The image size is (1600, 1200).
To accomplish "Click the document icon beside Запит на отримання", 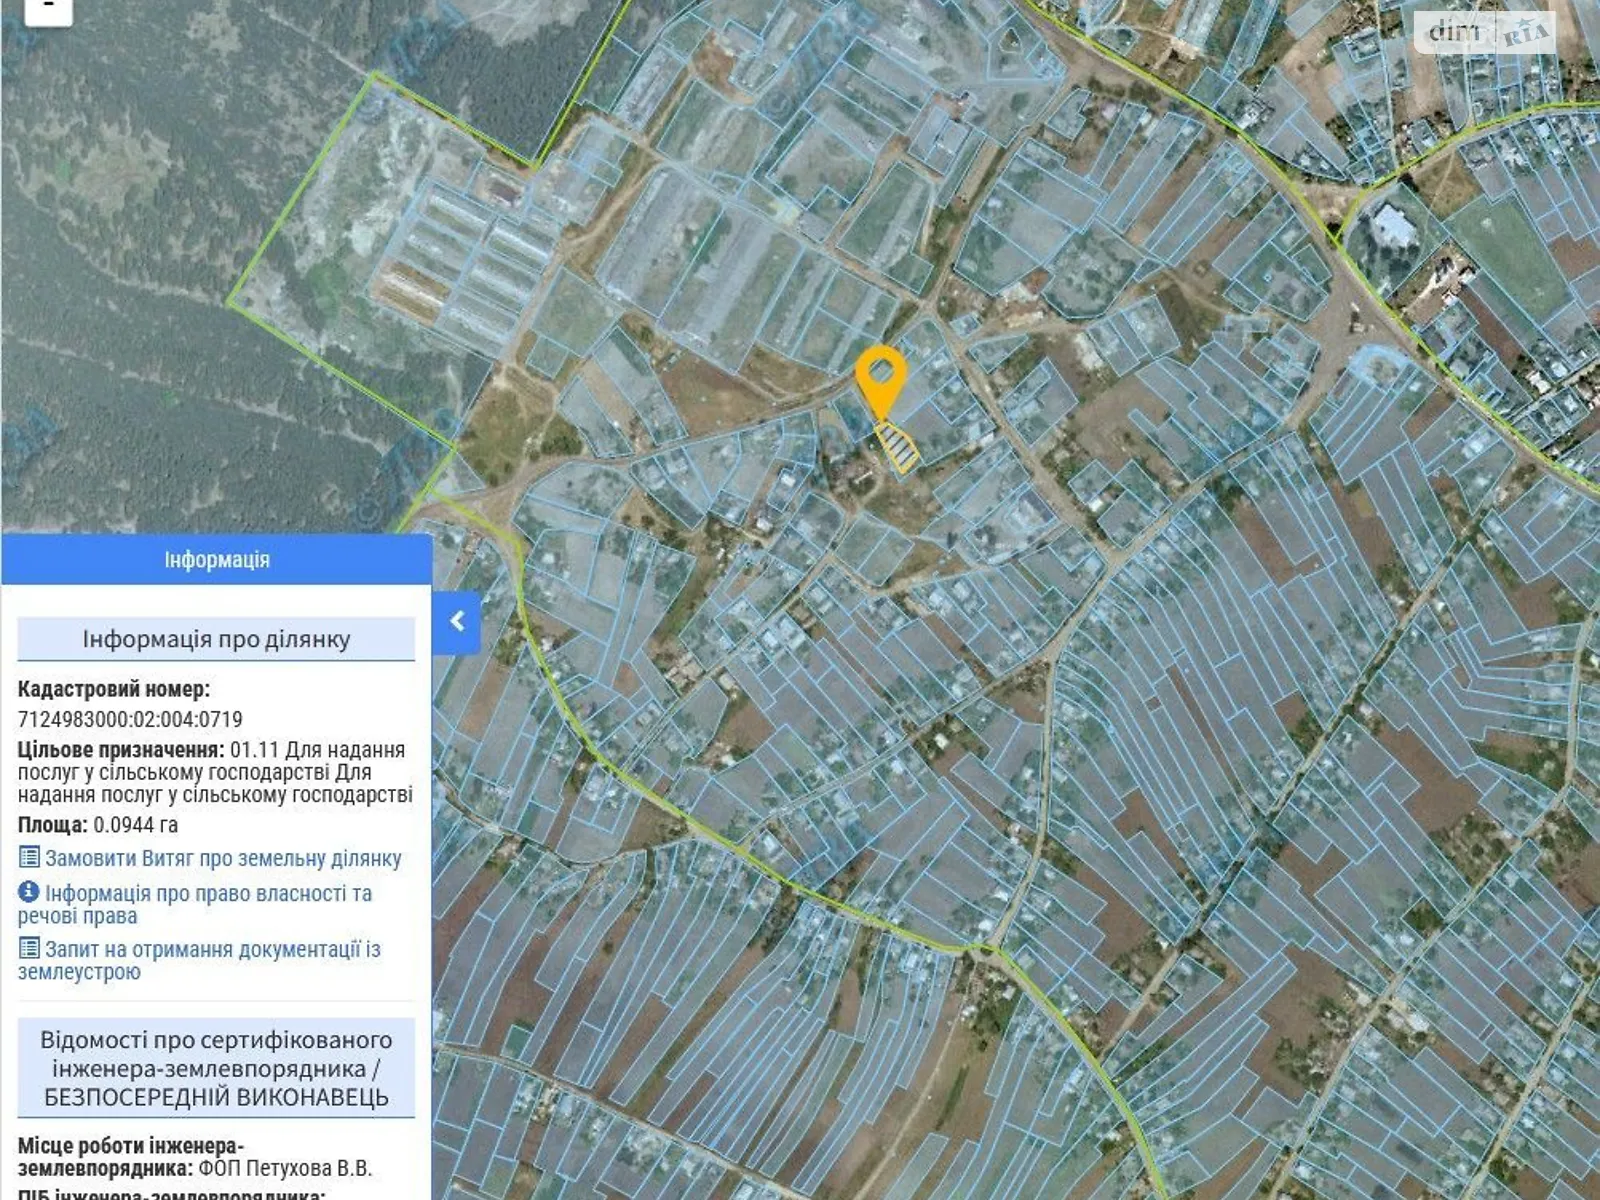I will pyautogui.click(x=29, y=948).
